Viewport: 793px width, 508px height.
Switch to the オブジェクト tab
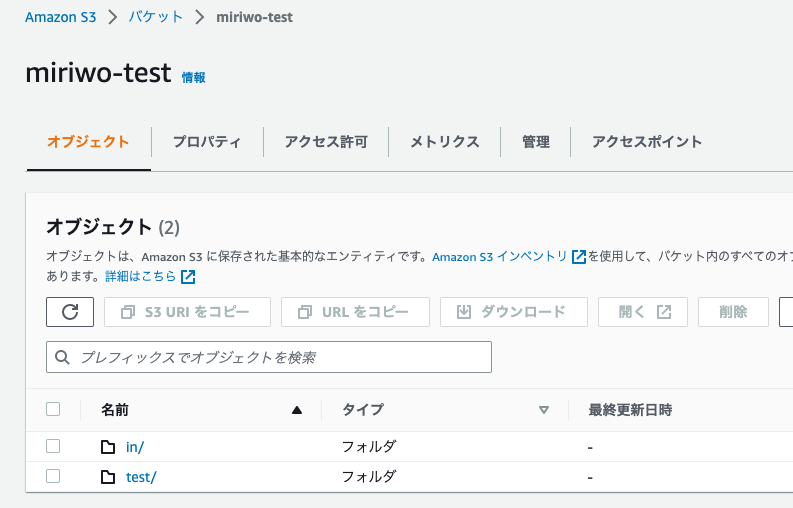(88, 142)
